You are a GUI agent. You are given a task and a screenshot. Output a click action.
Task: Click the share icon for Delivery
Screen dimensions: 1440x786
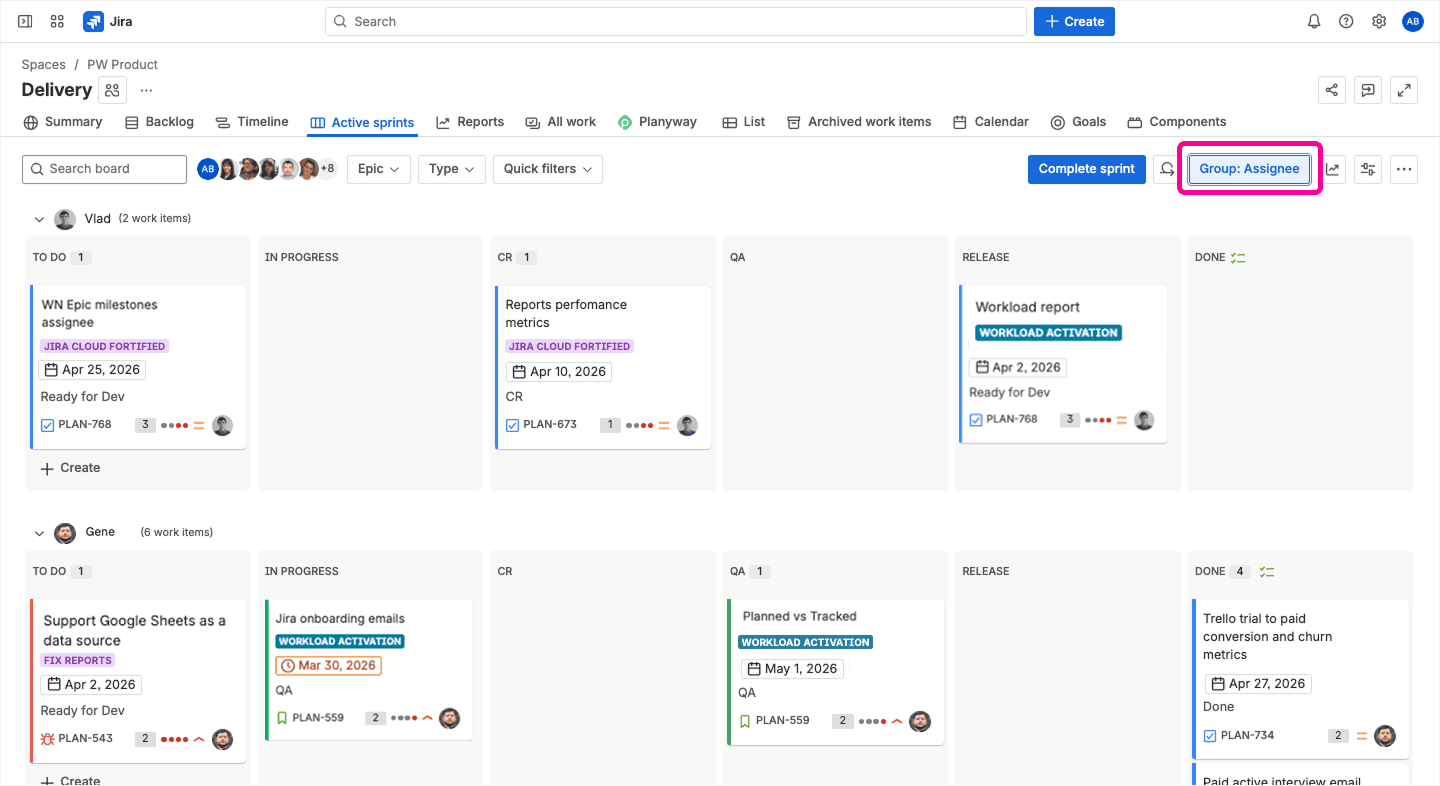[x=1332, y=90]
